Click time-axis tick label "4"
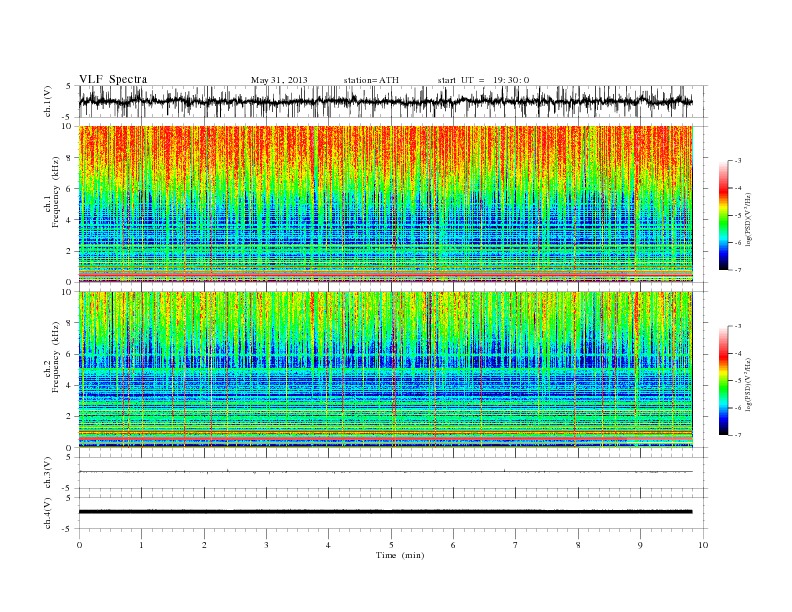This screenshot has width=792, height=612. (328, 545)
